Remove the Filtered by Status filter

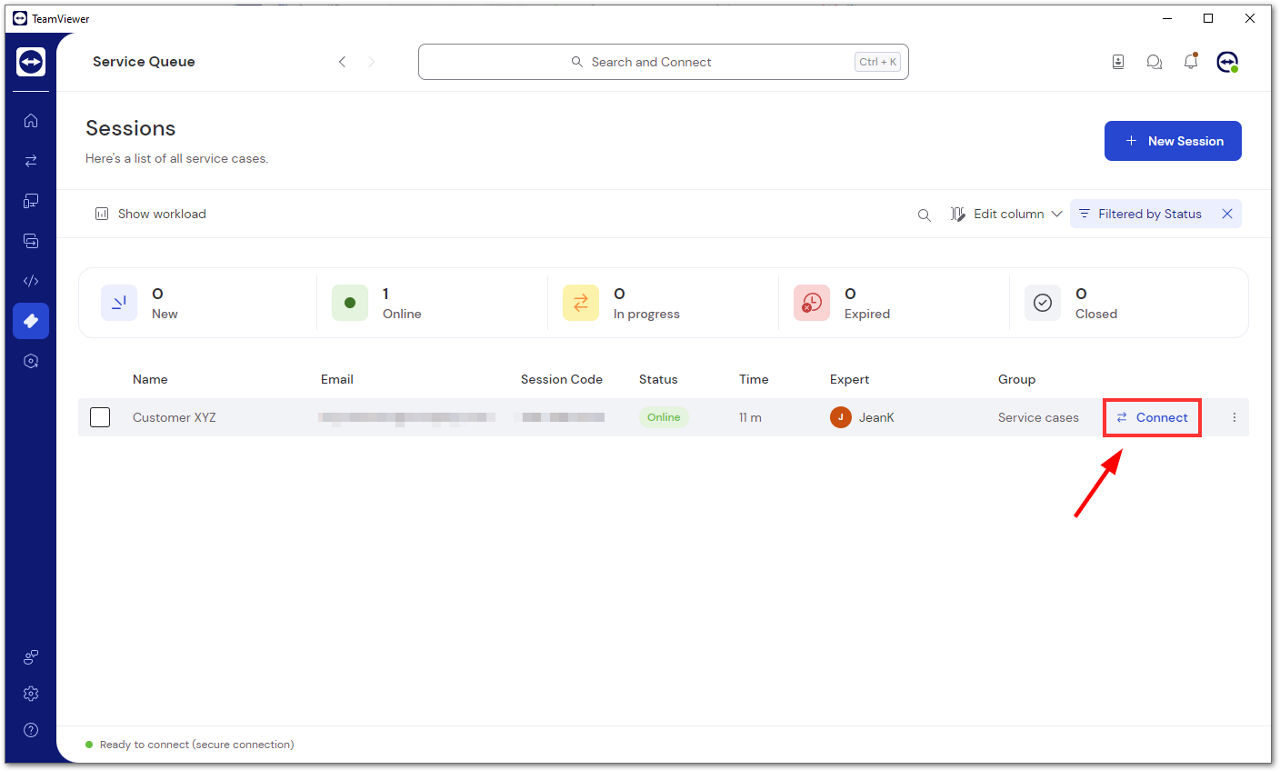pos(1227,214)
